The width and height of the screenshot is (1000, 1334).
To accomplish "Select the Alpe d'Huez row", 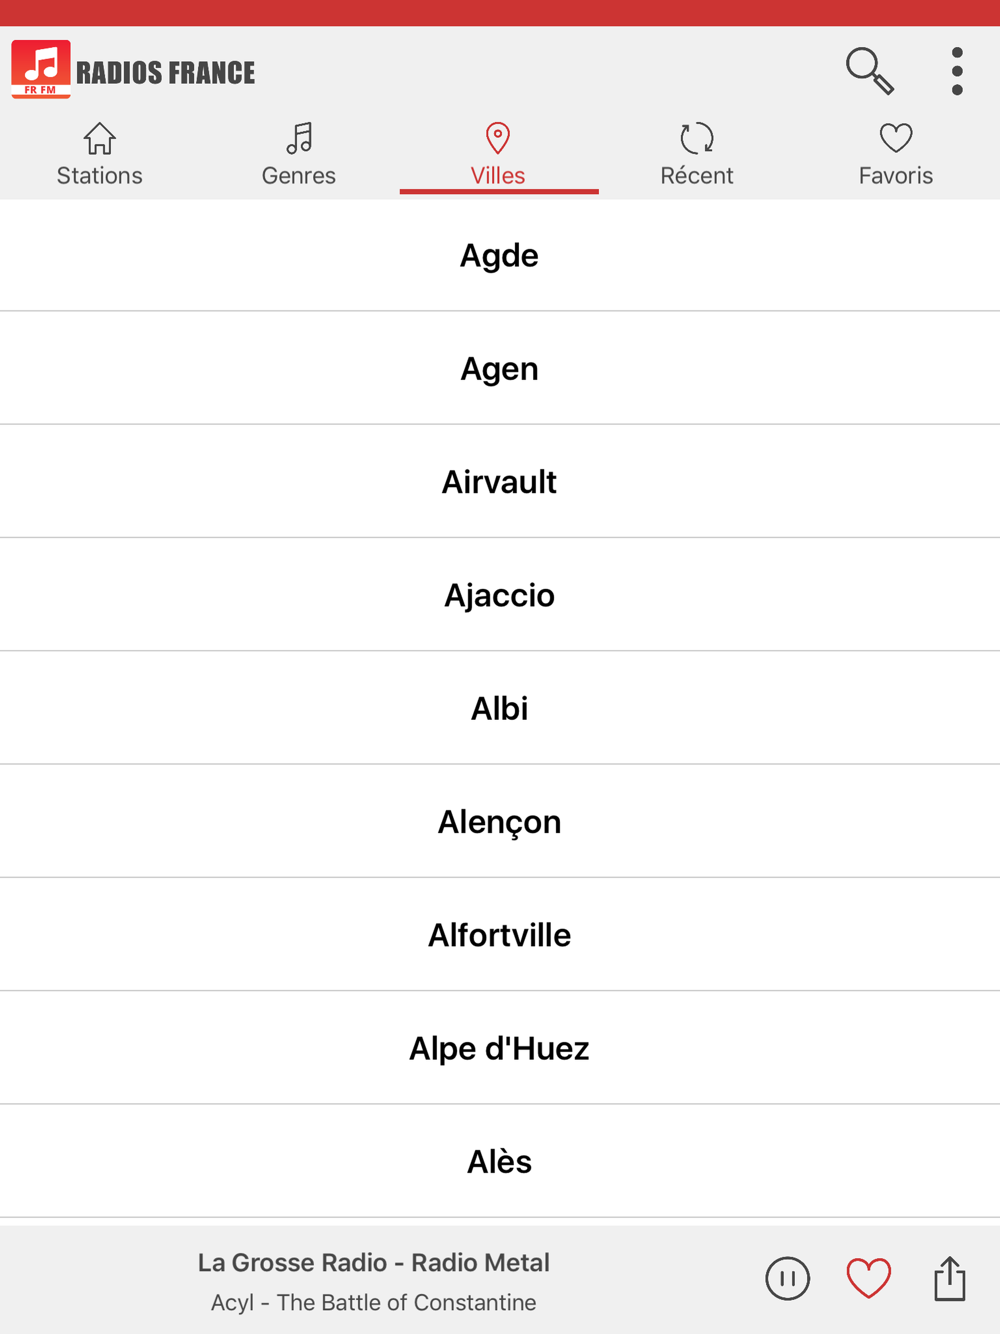I will tap(499, 1048).
